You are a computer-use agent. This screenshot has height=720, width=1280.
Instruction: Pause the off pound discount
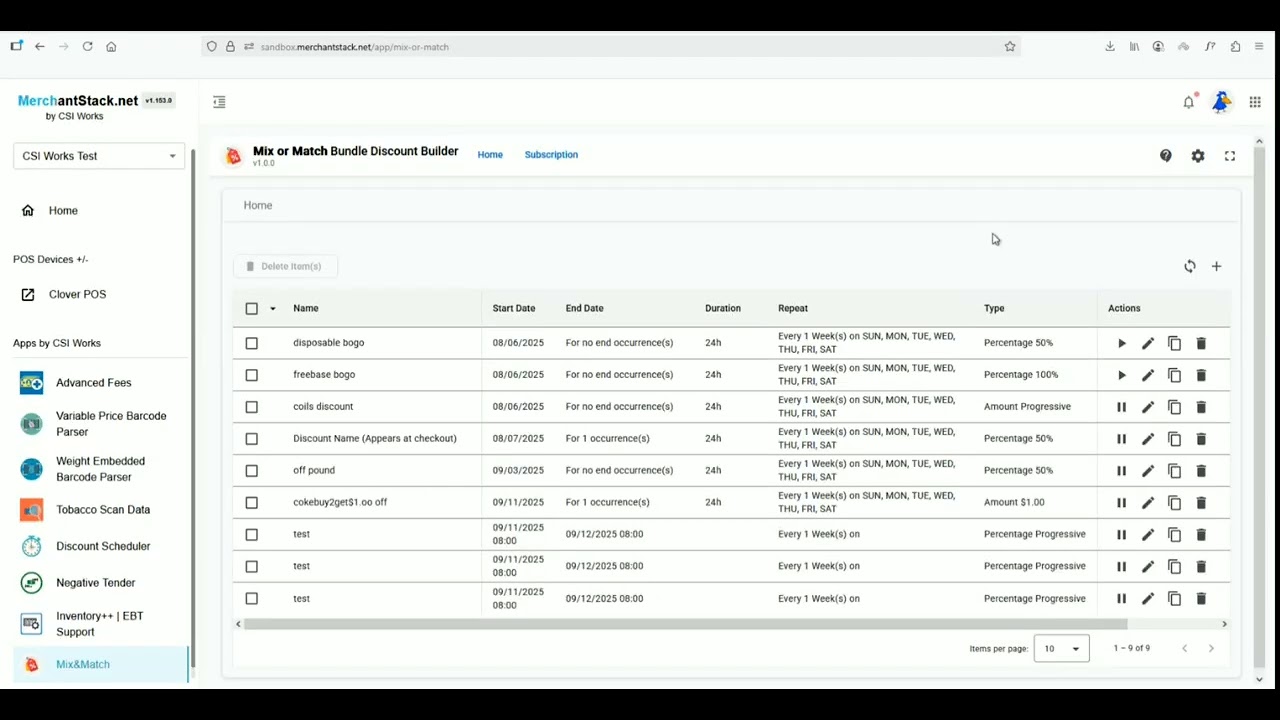click(1121, 471)
